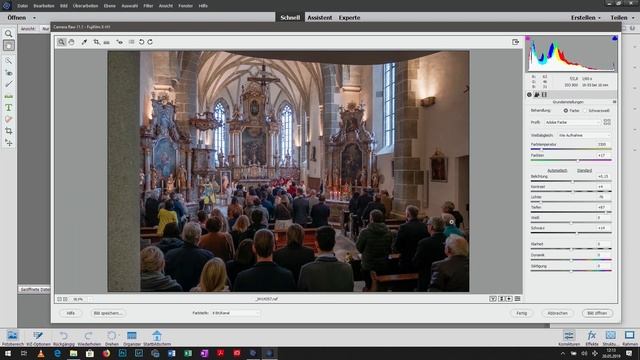
Task: Click the Sättigung saturation slider
Action: pos(571,271)
